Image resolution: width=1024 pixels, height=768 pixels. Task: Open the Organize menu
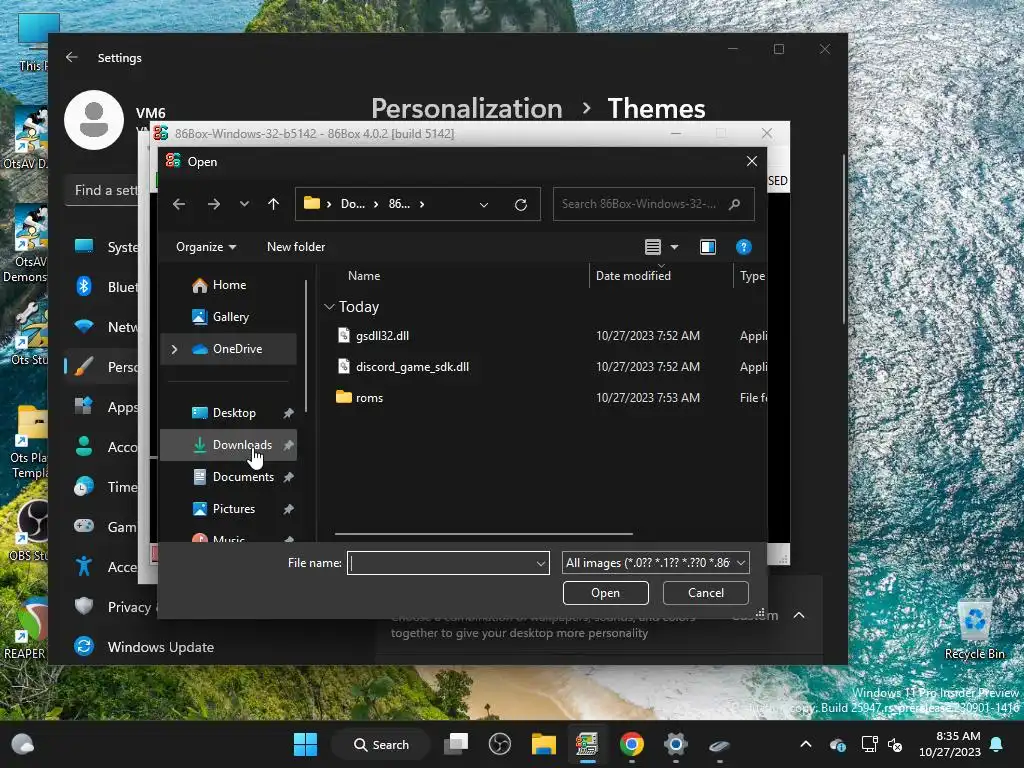206,247
